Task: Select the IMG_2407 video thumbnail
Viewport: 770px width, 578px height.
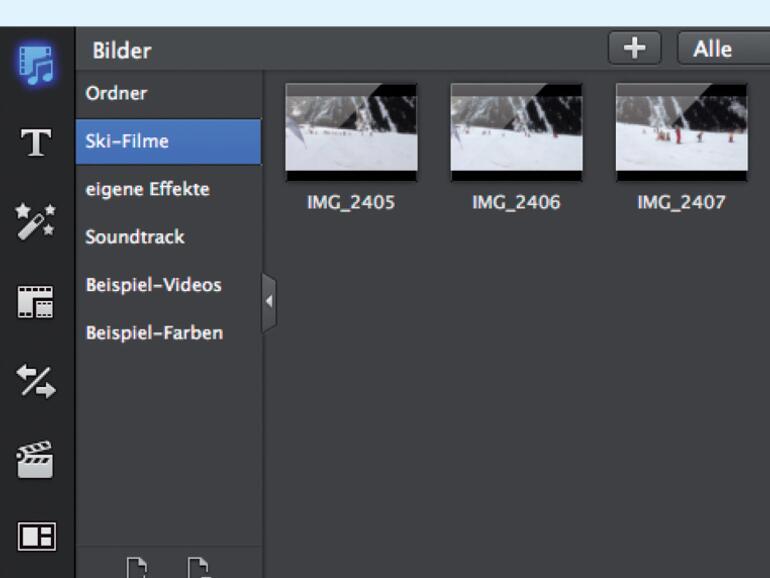Action: click(682, 132)
